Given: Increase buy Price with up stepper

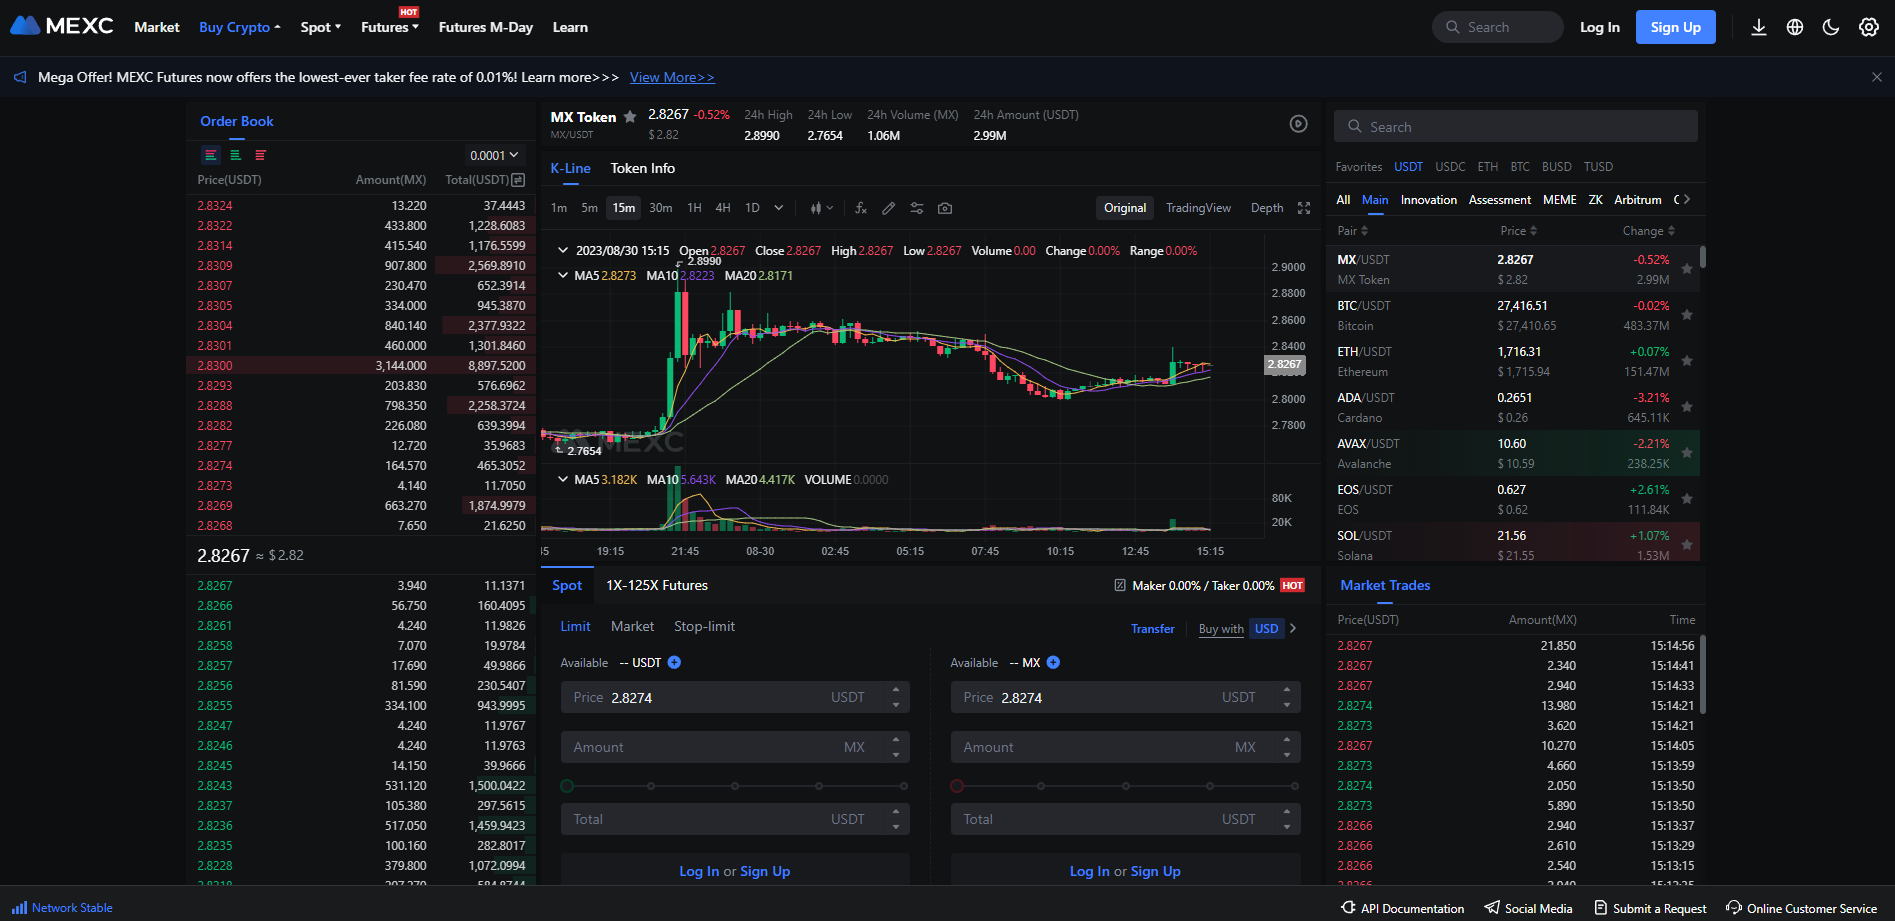Looking at the screenshot, I should pyautogui.click(x=896, y=690).
